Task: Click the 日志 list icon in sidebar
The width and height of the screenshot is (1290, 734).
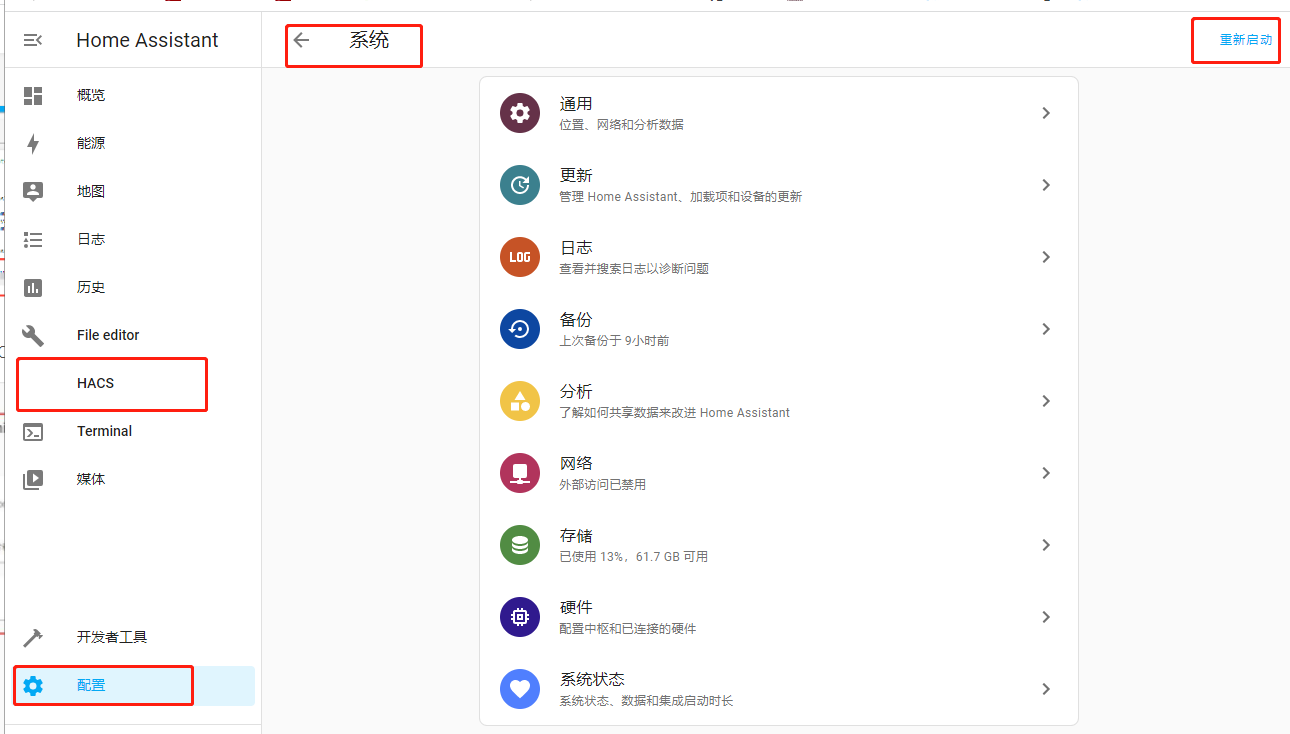Action: pyautogui.click(x=33, y=239)
